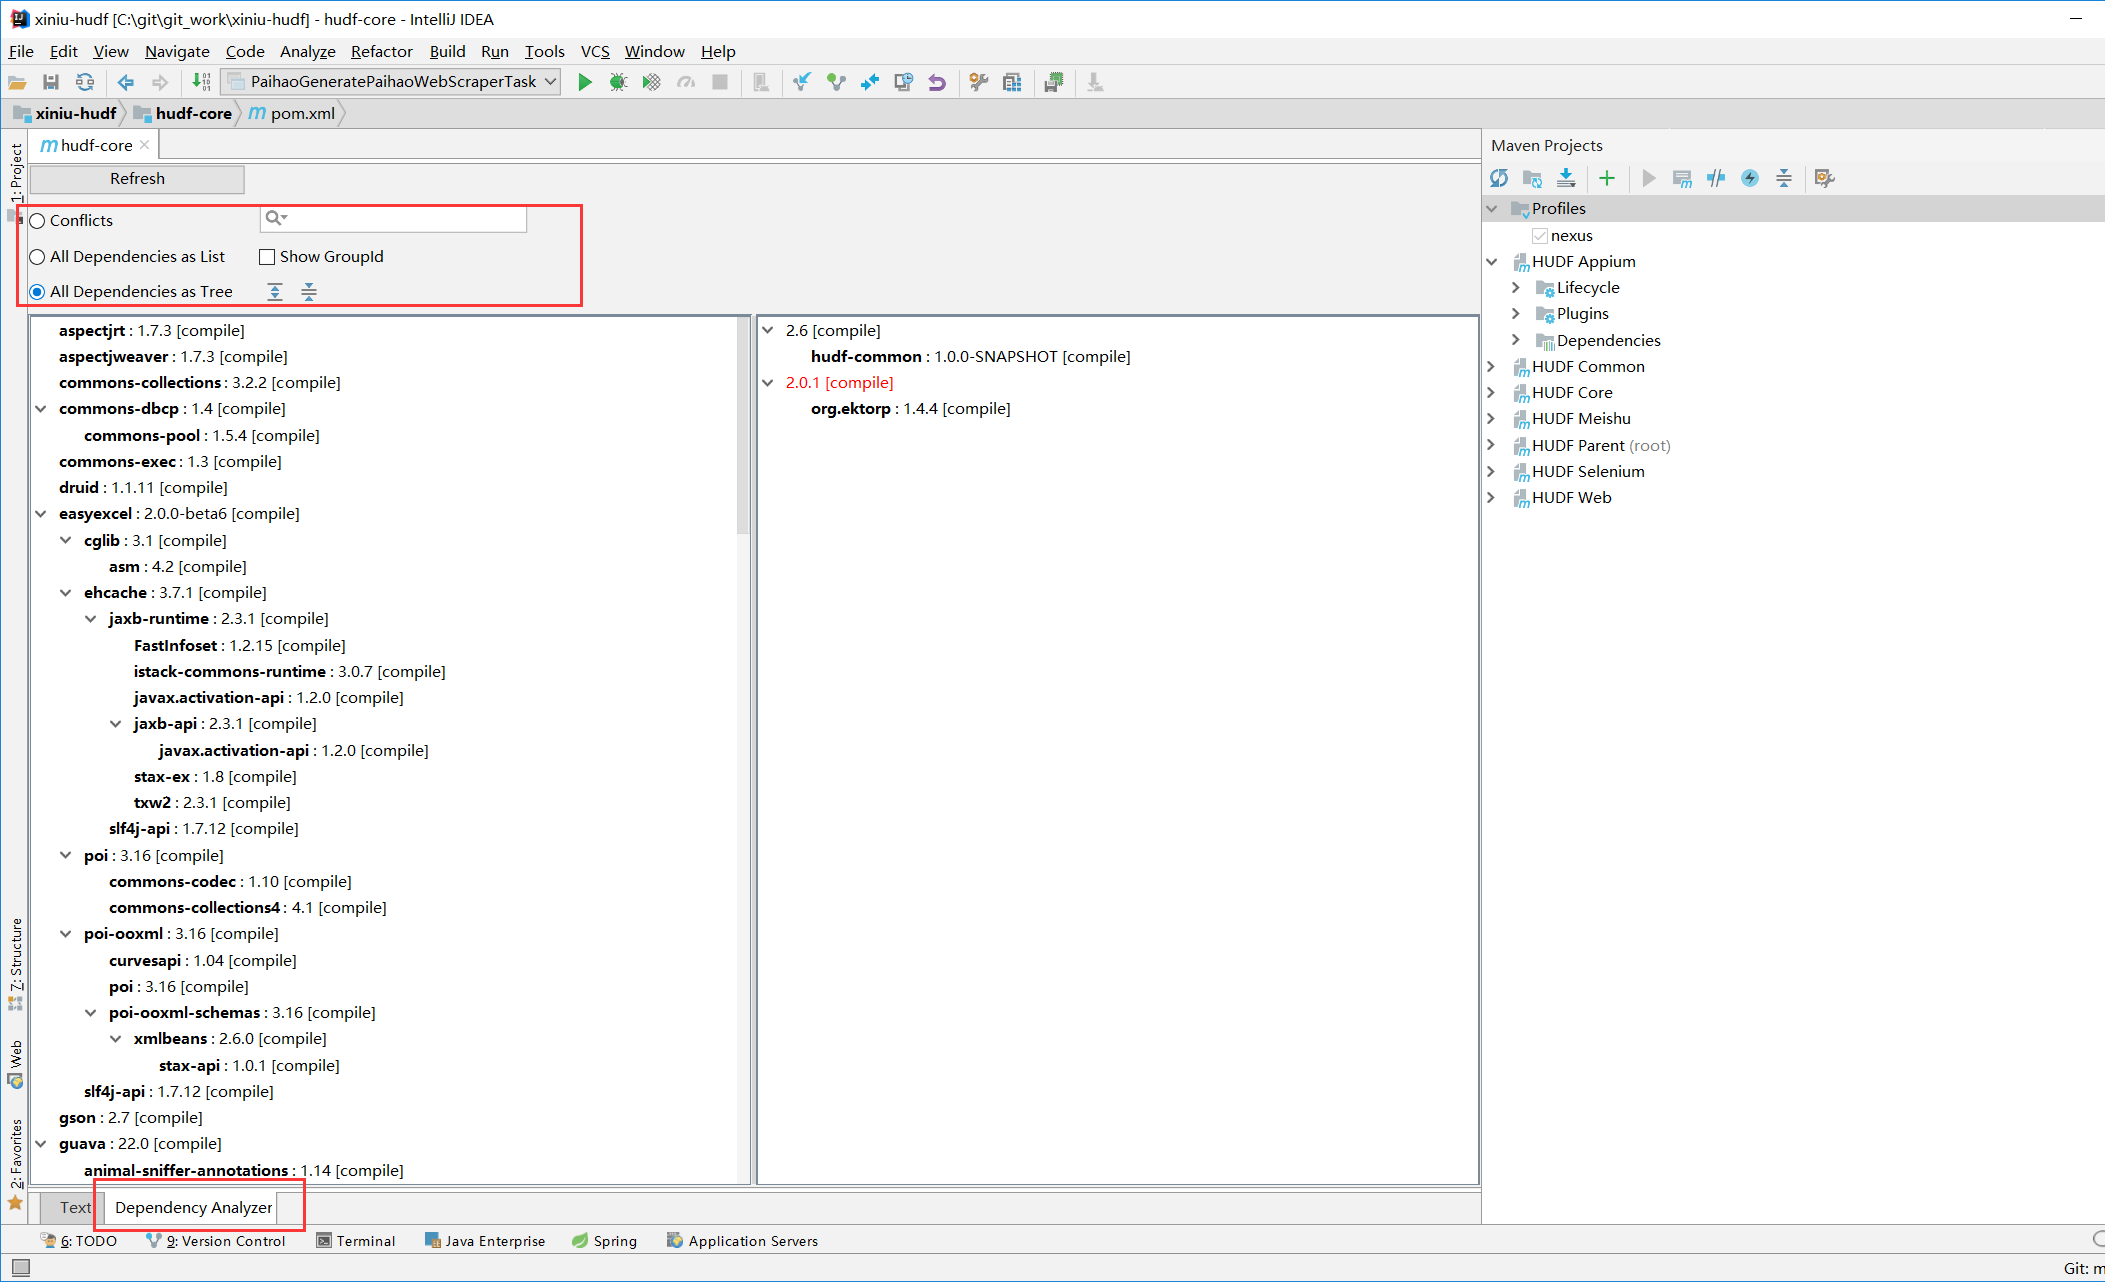The height and width of the screenshot is (1282, 2105).
Task: Click the dependency search input field
Action: [405, 218]
